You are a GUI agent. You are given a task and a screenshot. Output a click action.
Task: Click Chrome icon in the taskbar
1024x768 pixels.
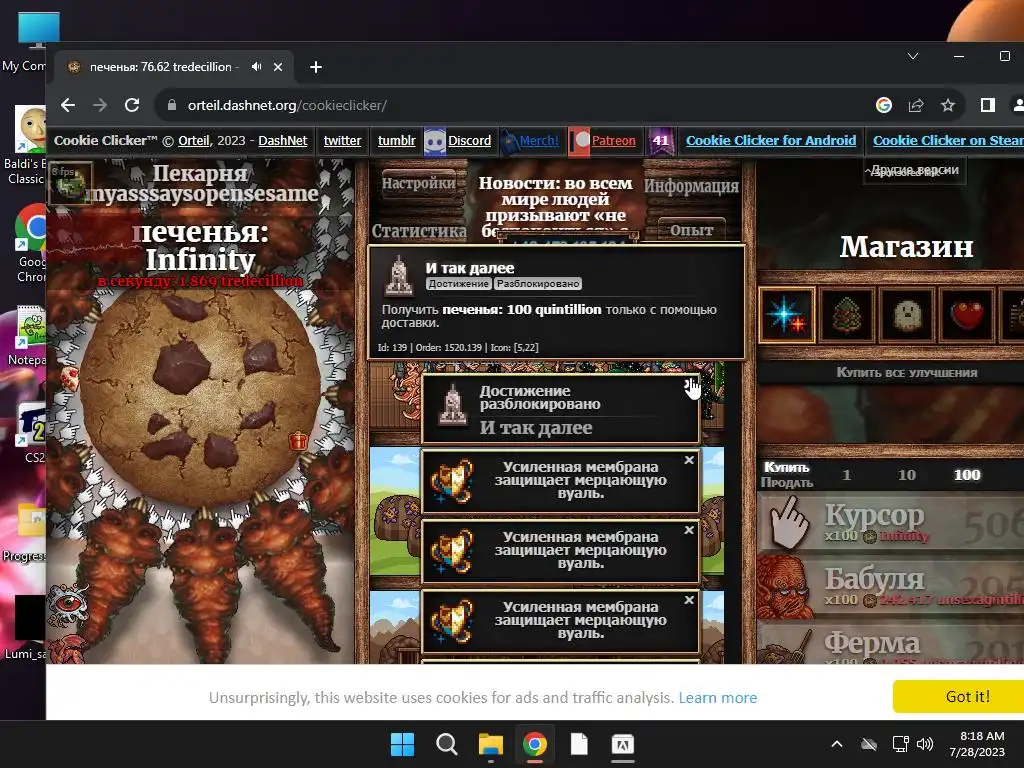(x=535, y=744)
